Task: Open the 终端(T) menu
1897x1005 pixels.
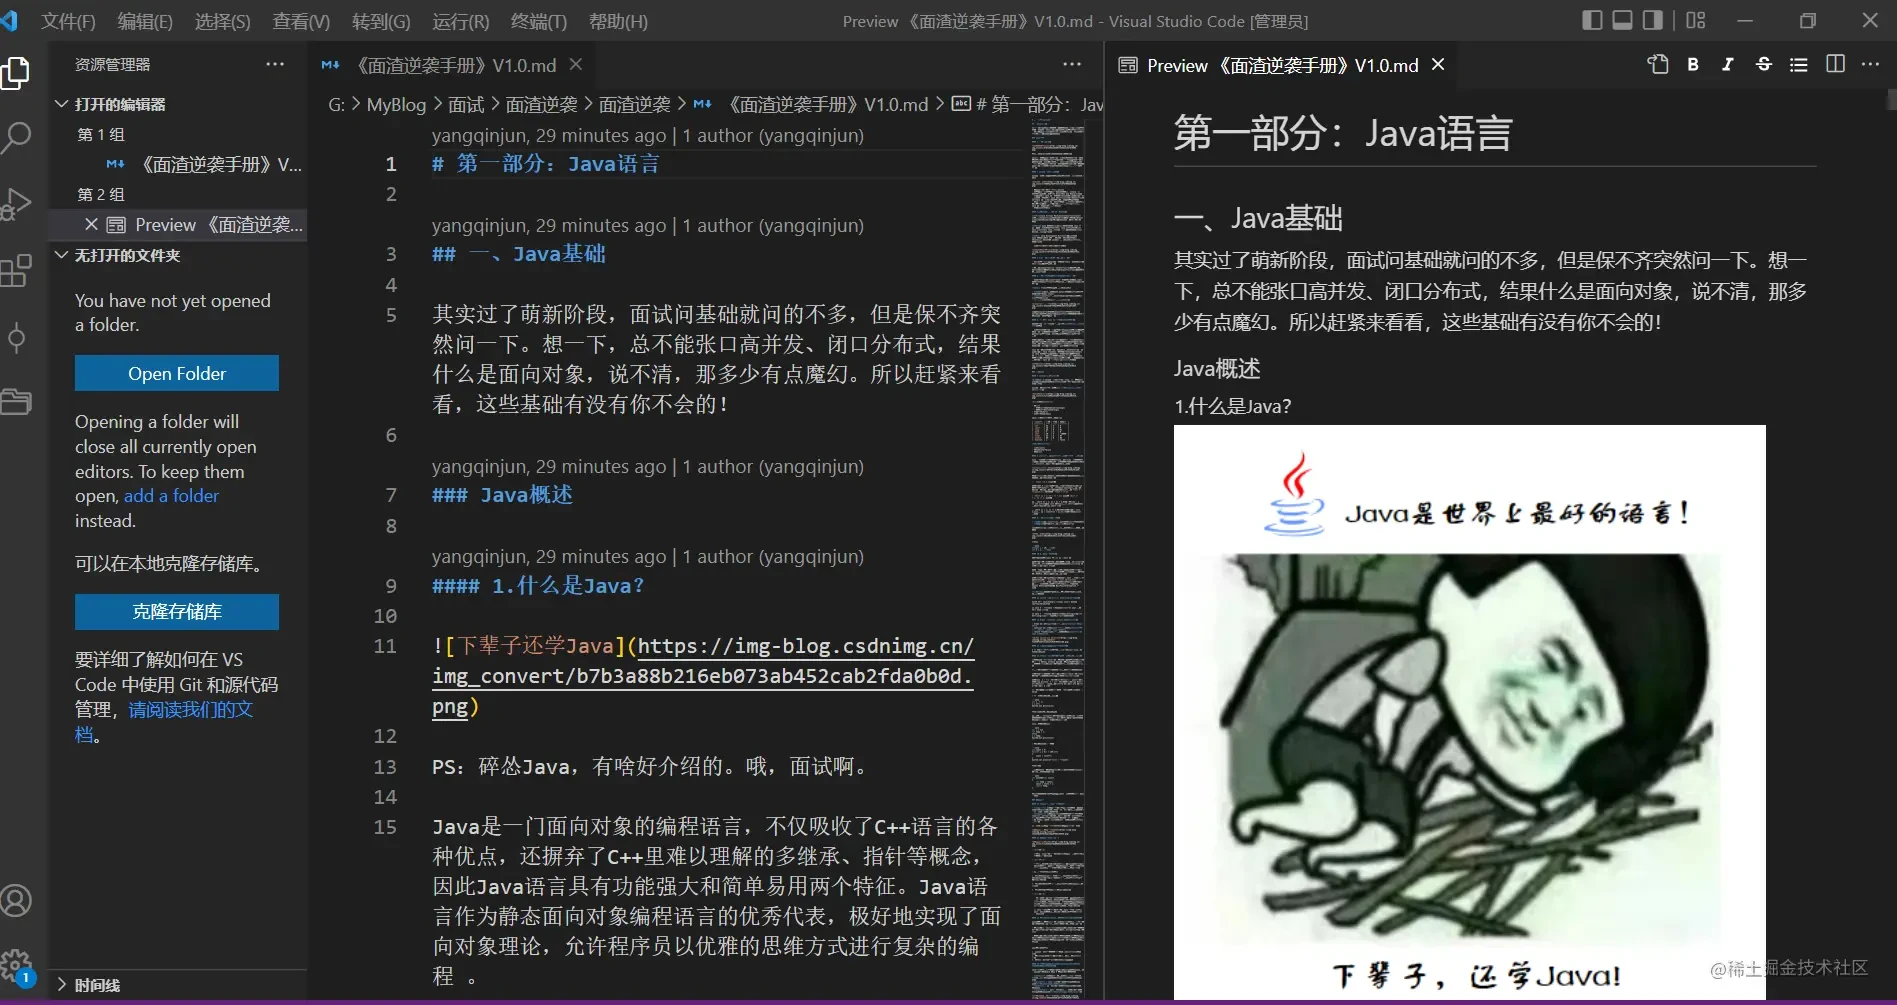Action: pyautogui.click(x=539, y=21)
